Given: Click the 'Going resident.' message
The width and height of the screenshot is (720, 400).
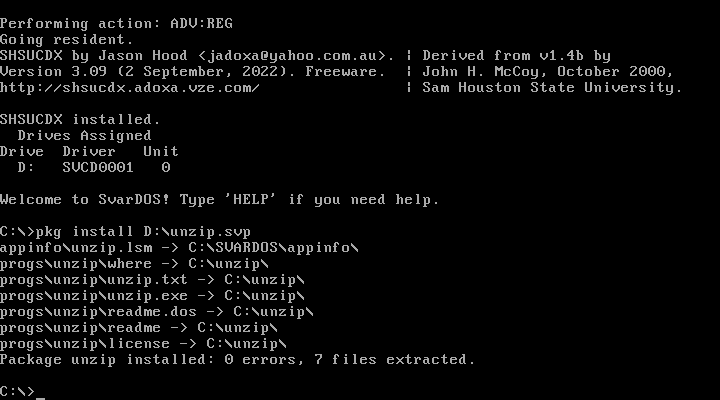Looking at the screenshot, I should pyautogui.click(x=67, y=39).
